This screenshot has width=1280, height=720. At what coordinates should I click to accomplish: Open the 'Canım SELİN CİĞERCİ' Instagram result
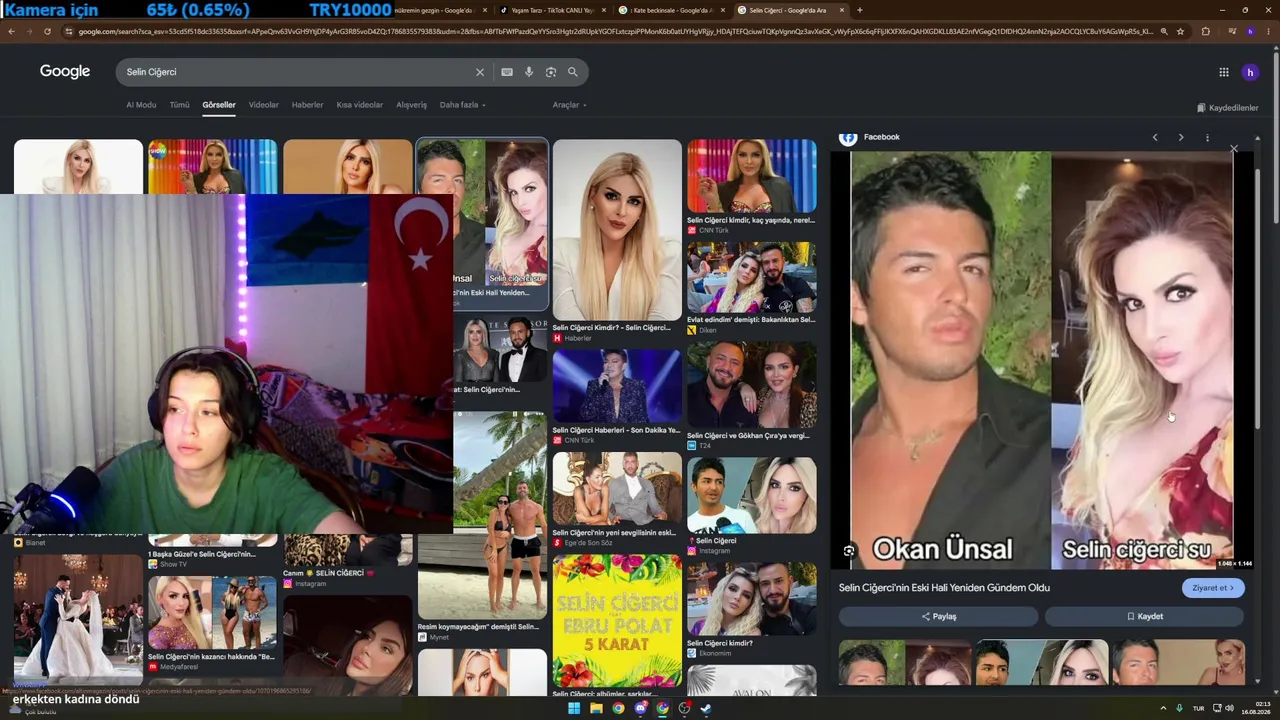[x=347, y=562]
